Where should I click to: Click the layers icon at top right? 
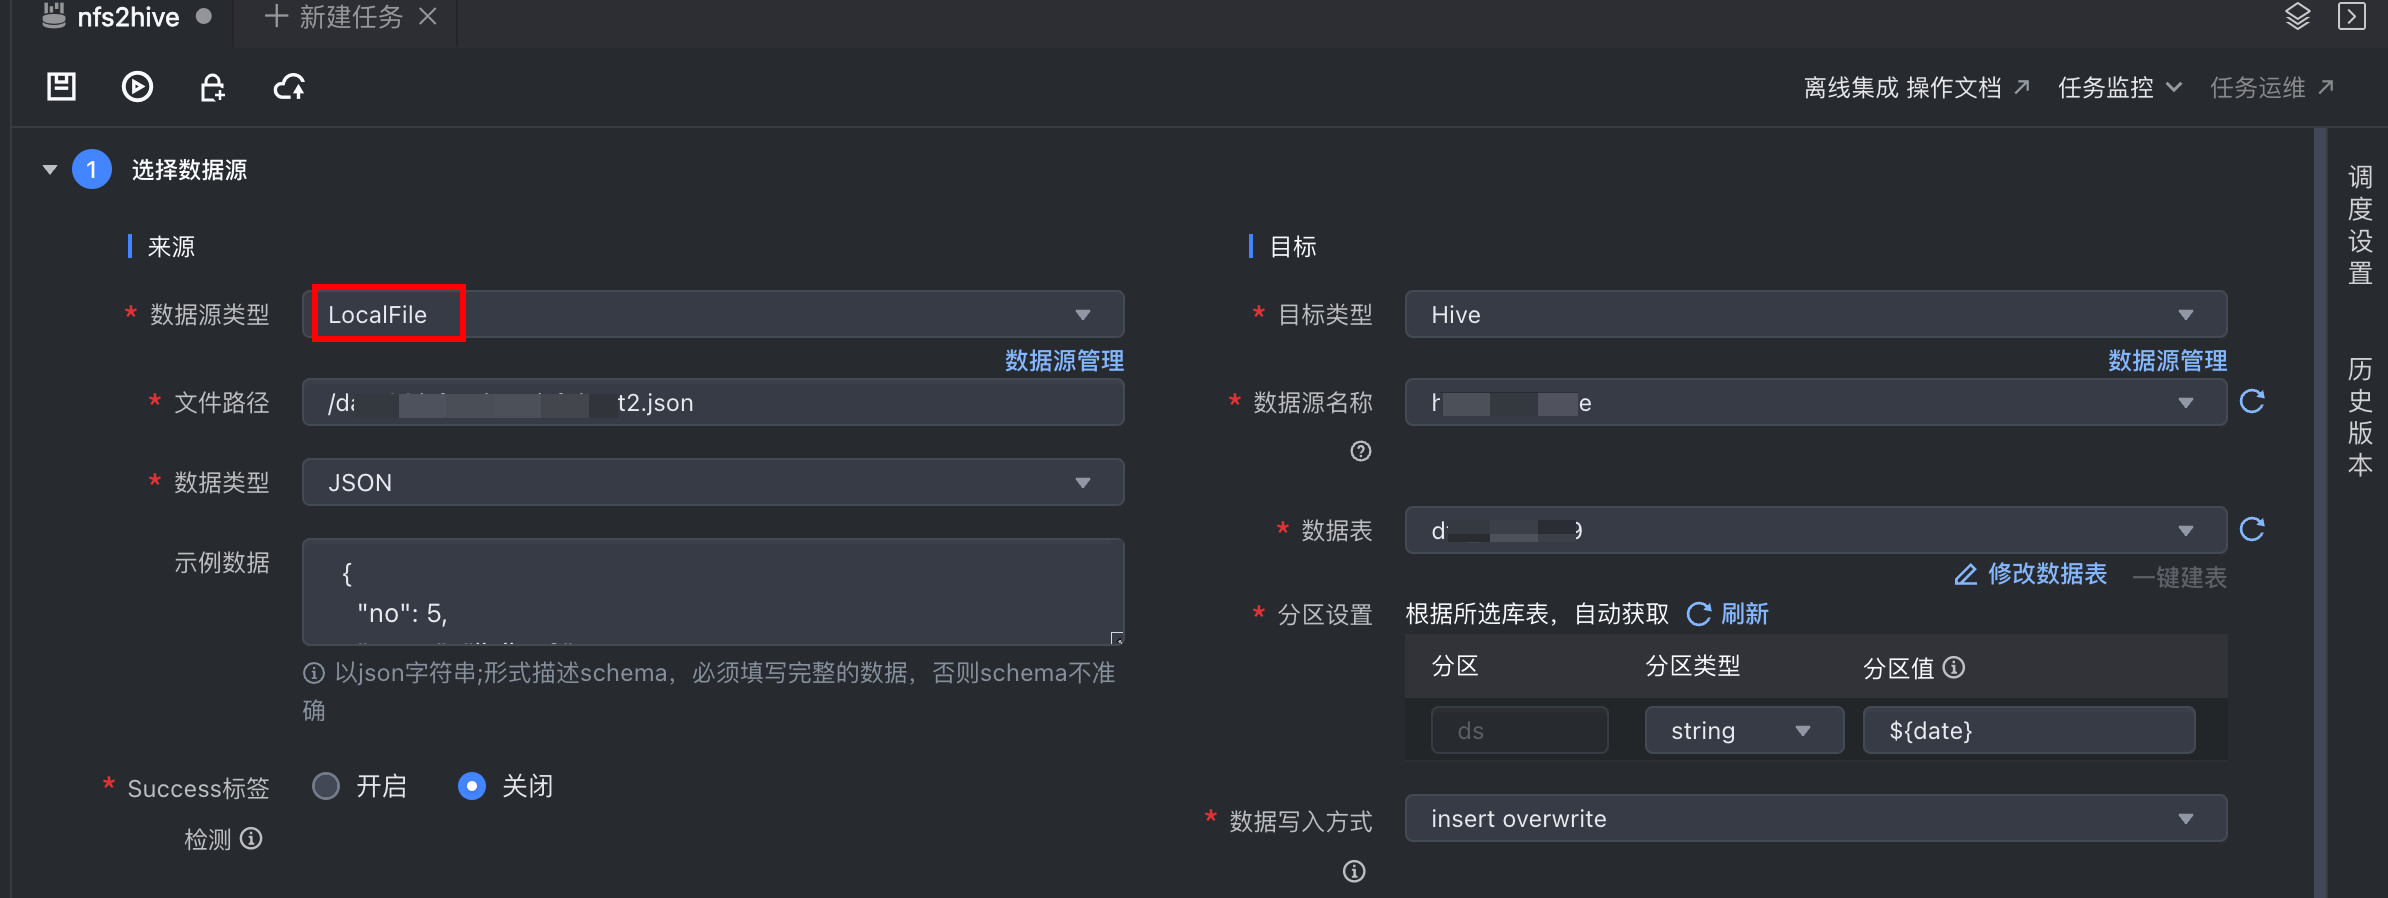click(2298, 17)
